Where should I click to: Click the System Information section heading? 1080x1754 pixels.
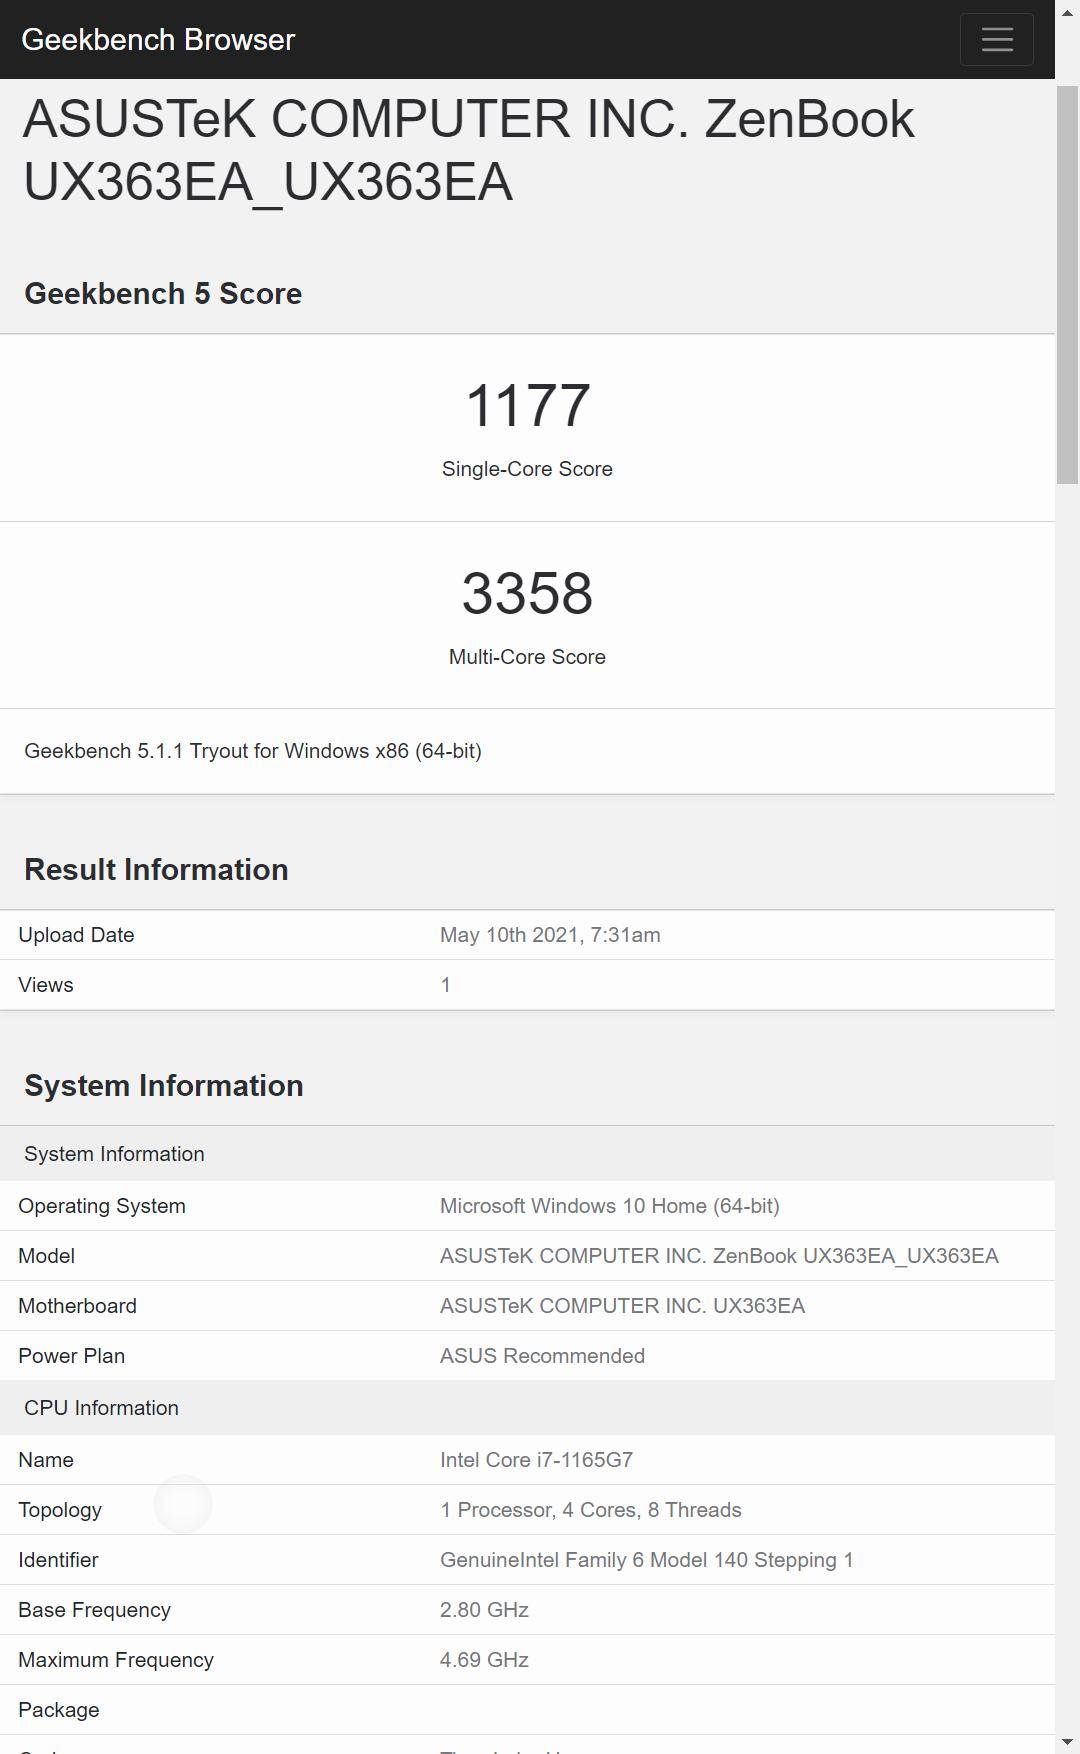click(164, 1085)
